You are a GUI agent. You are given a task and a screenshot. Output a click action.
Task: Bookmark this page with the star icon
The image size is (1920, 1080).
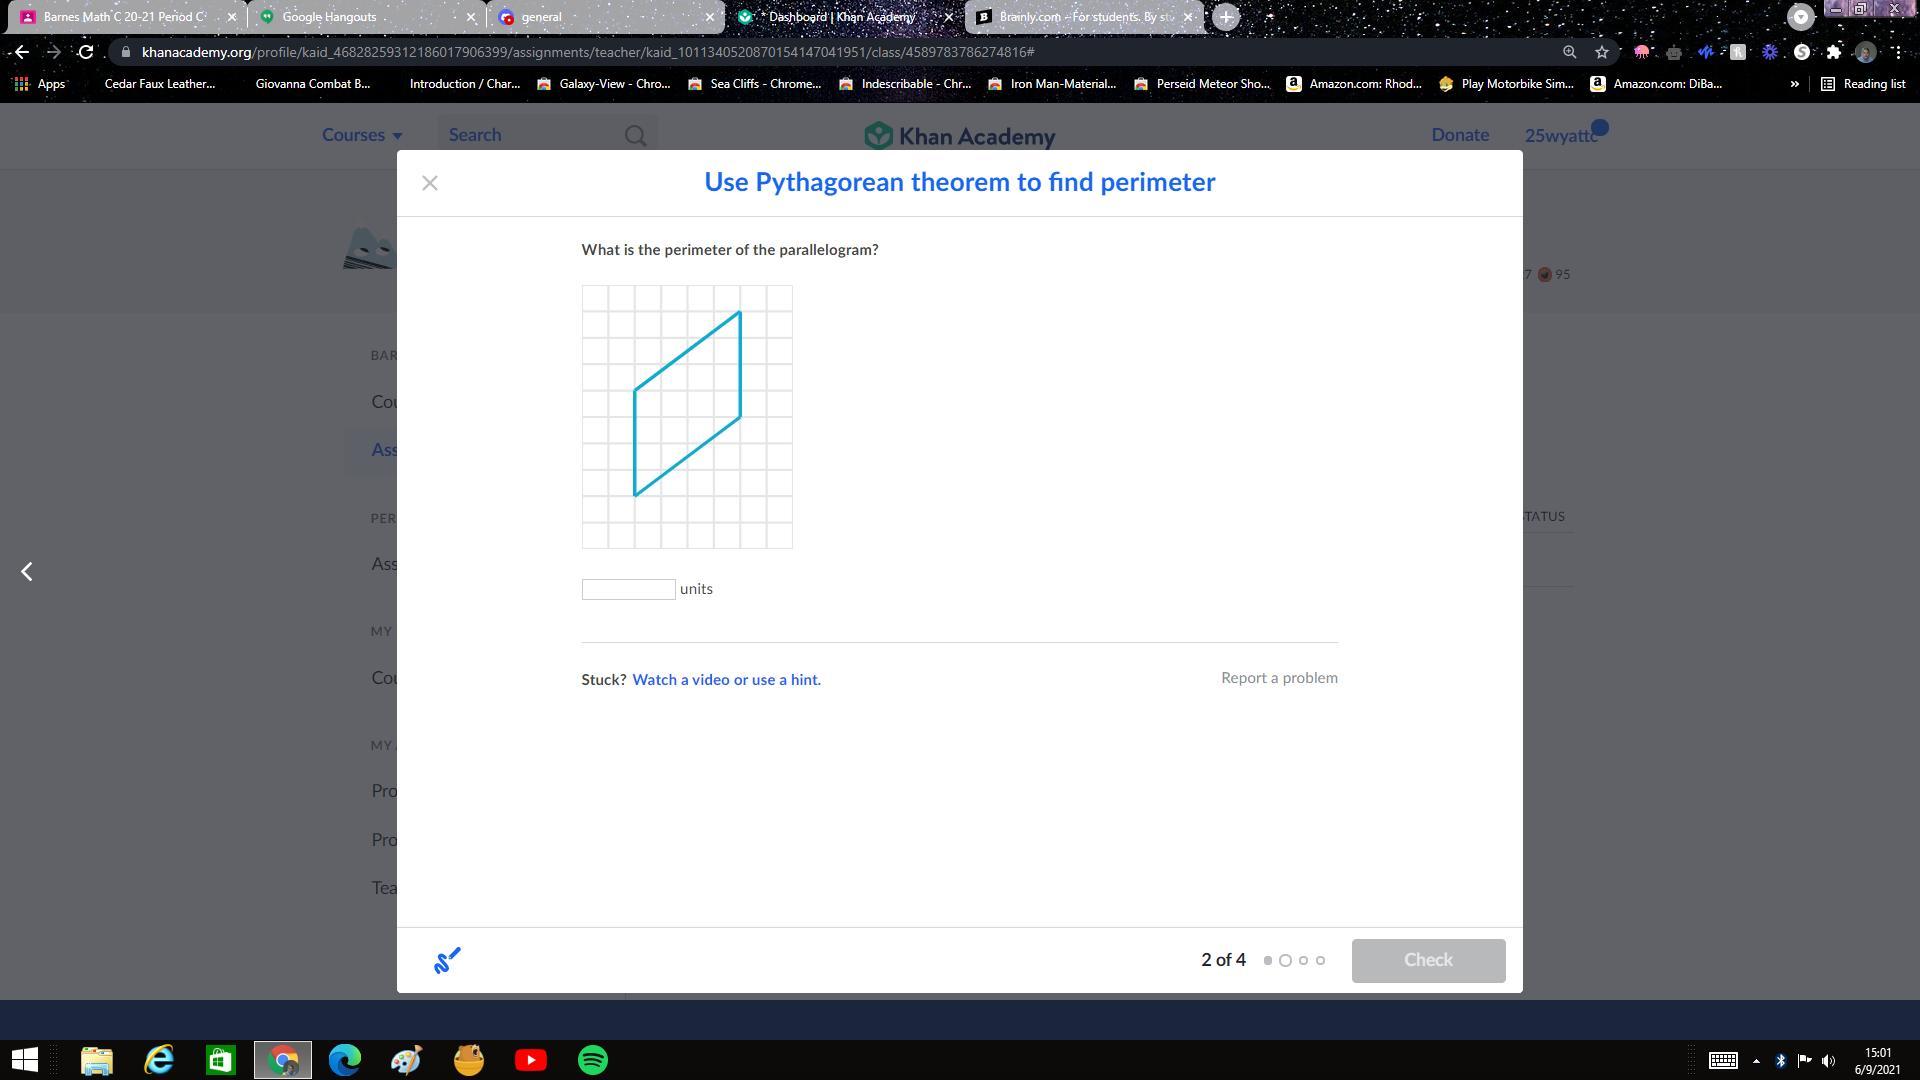point(1602,52)
